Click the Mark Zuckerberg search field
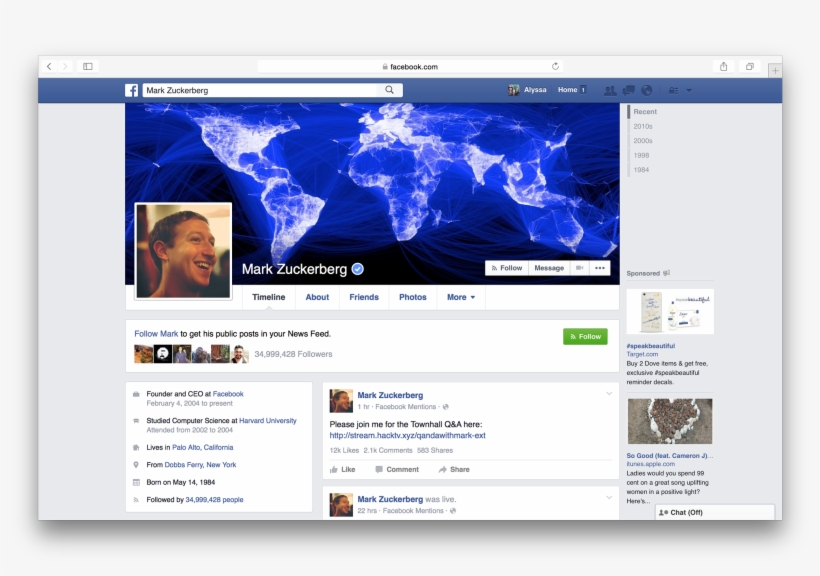The image size is (820, 576). [260, 90]
